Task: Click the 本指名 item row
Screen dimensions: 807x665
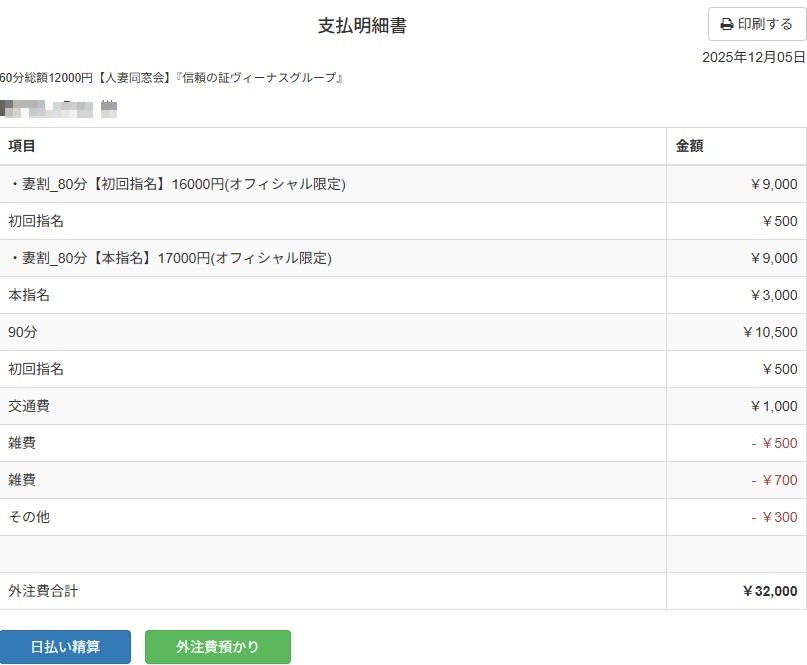Action: (29, 295)
